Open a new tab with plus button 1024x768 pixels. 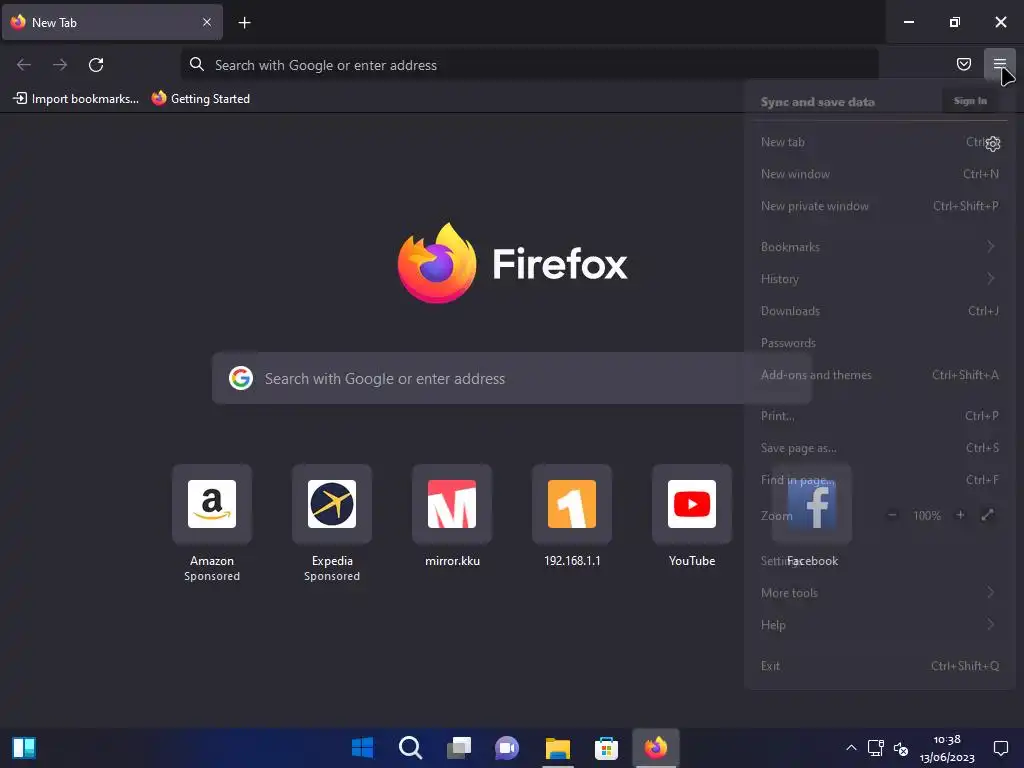244,23
